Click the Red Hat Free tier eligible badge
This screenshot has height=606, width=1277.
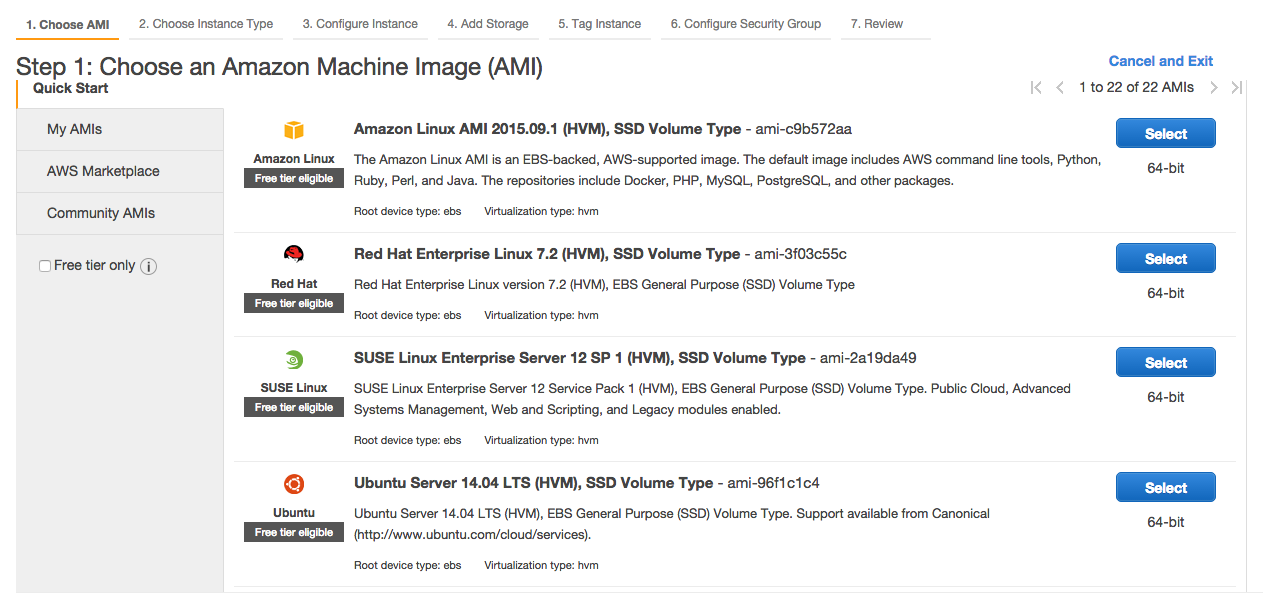click(294, 304)
